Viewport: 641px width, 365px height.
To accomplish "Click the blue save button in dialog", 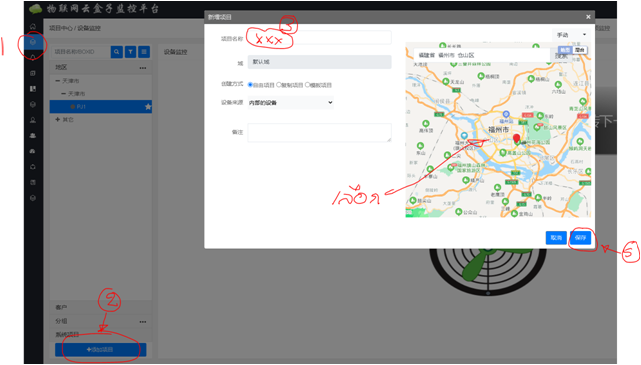I will (x=580, y=237).
